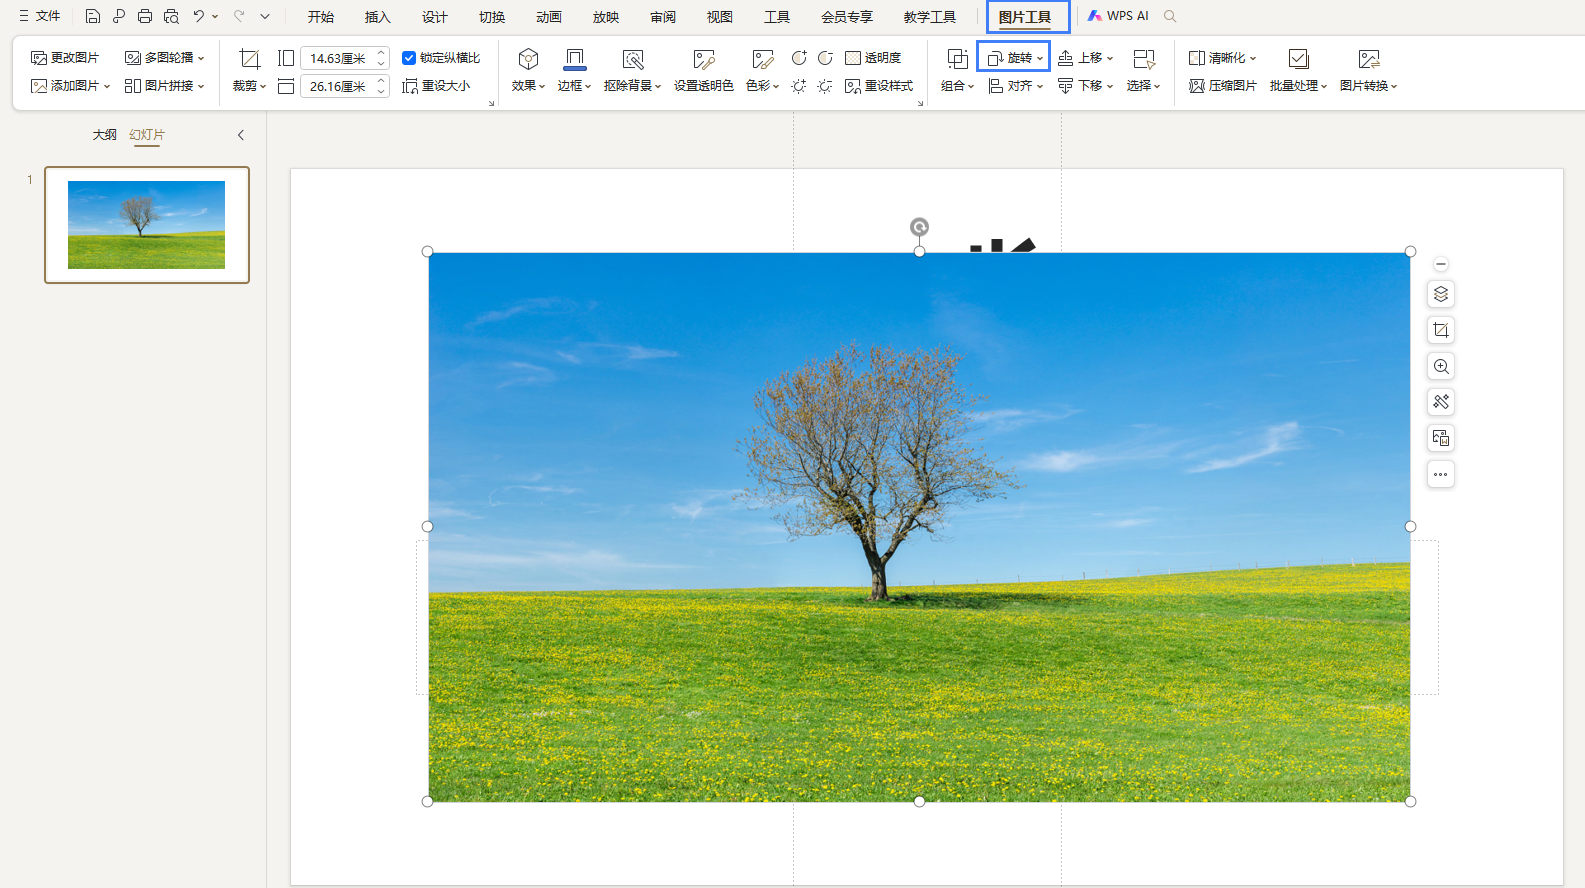This screenshot has height=888, width=1585.
Task: Increase contrast icon in ribbon
Action: pos(799,58)
